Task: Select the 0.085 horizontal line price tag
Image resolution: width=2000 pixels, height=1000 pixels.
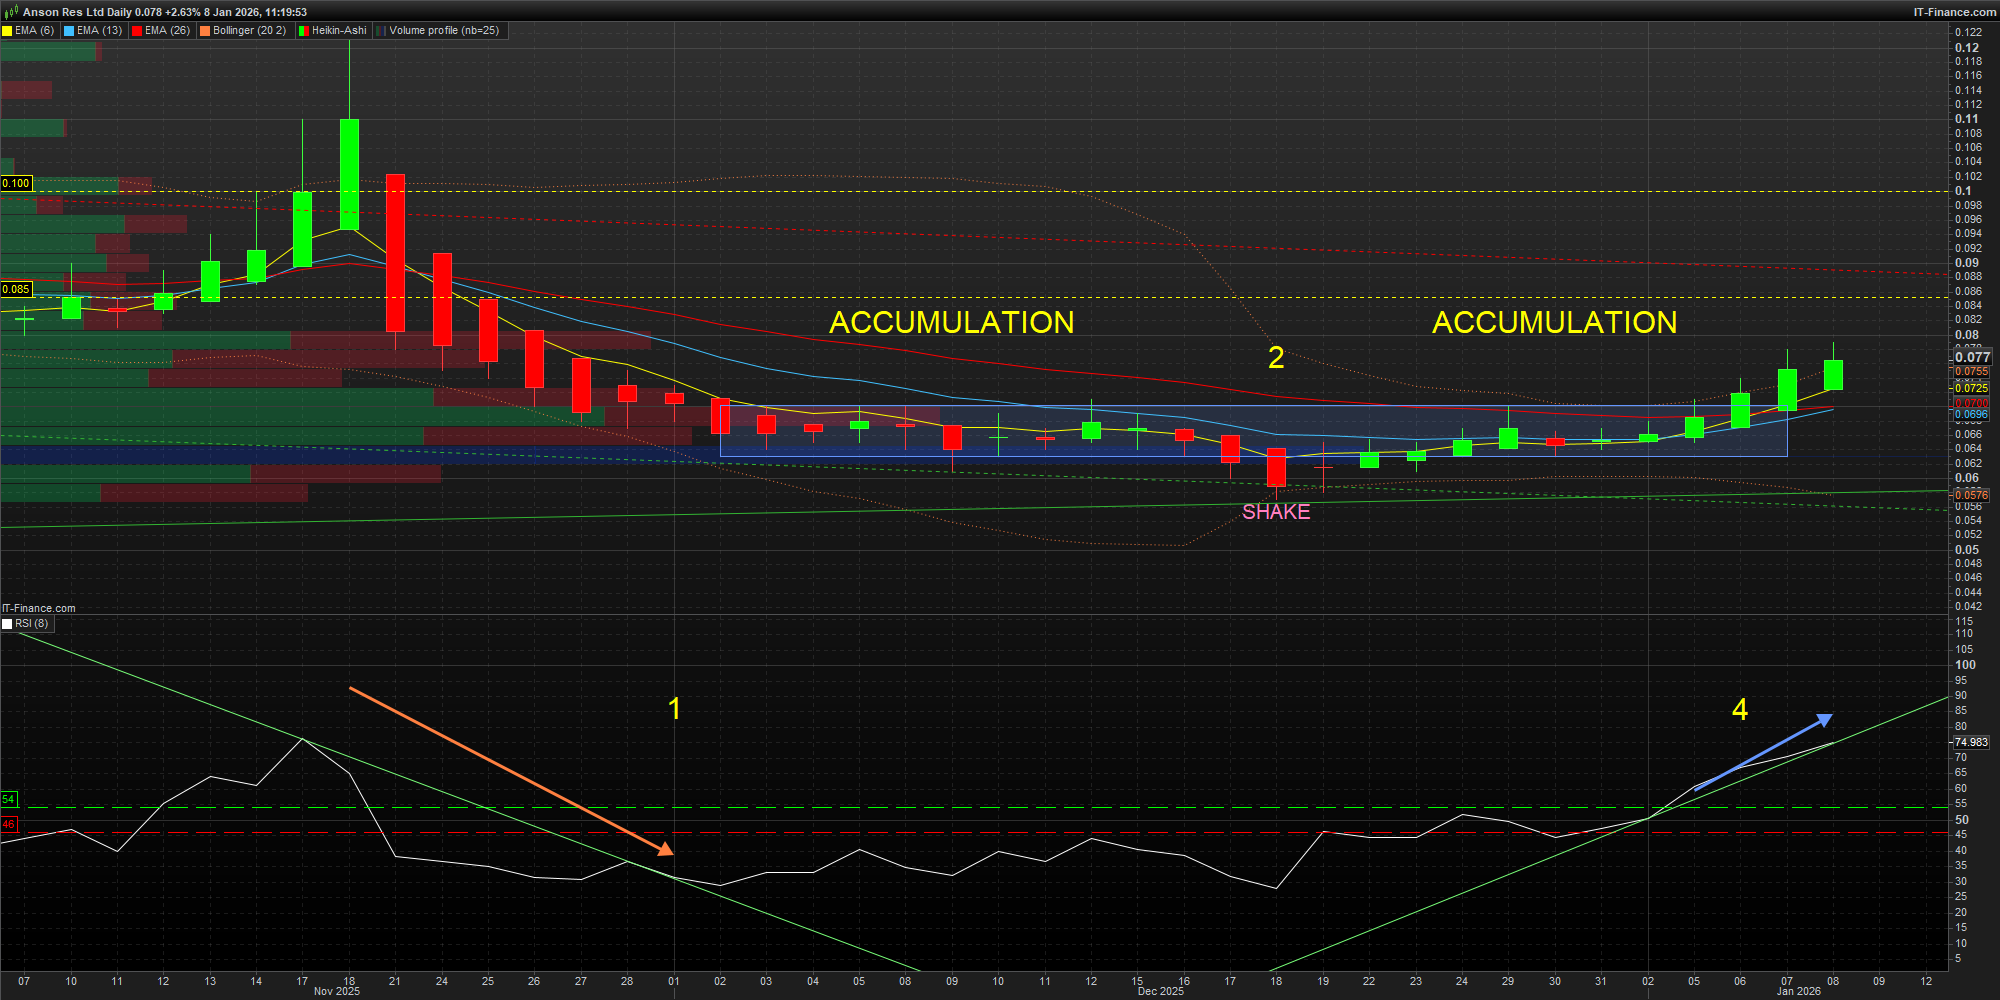Action: pos(16,289)
